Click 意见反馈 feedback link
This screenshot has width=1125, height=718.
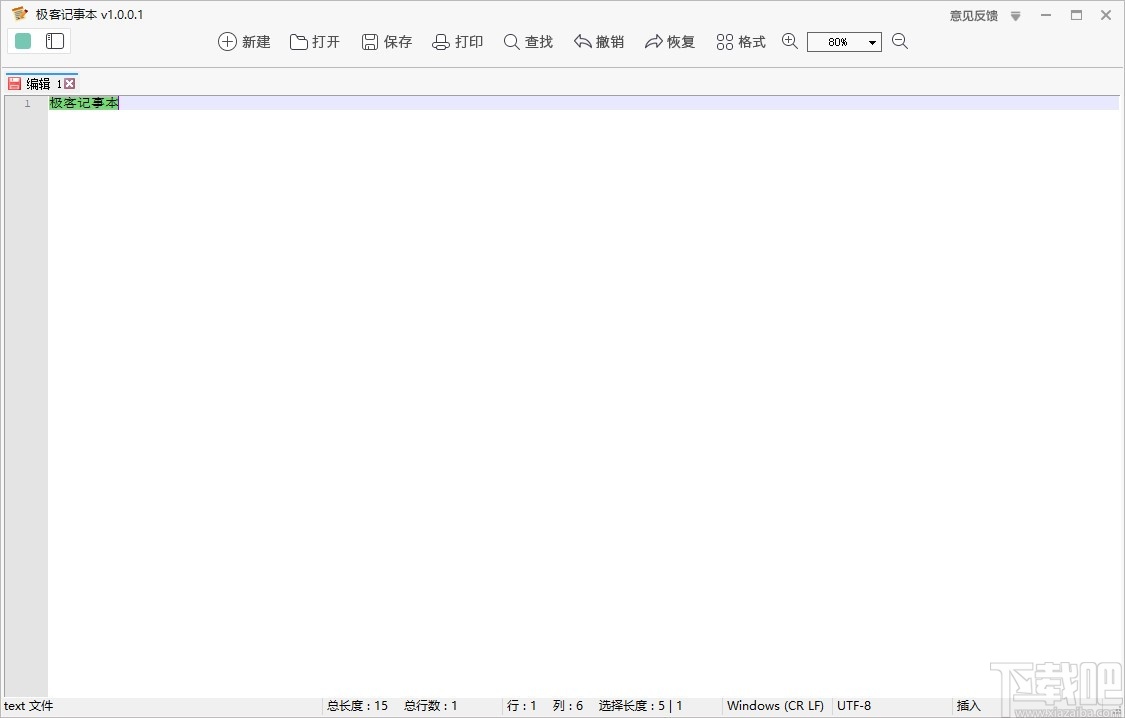[x=974, y=15]
